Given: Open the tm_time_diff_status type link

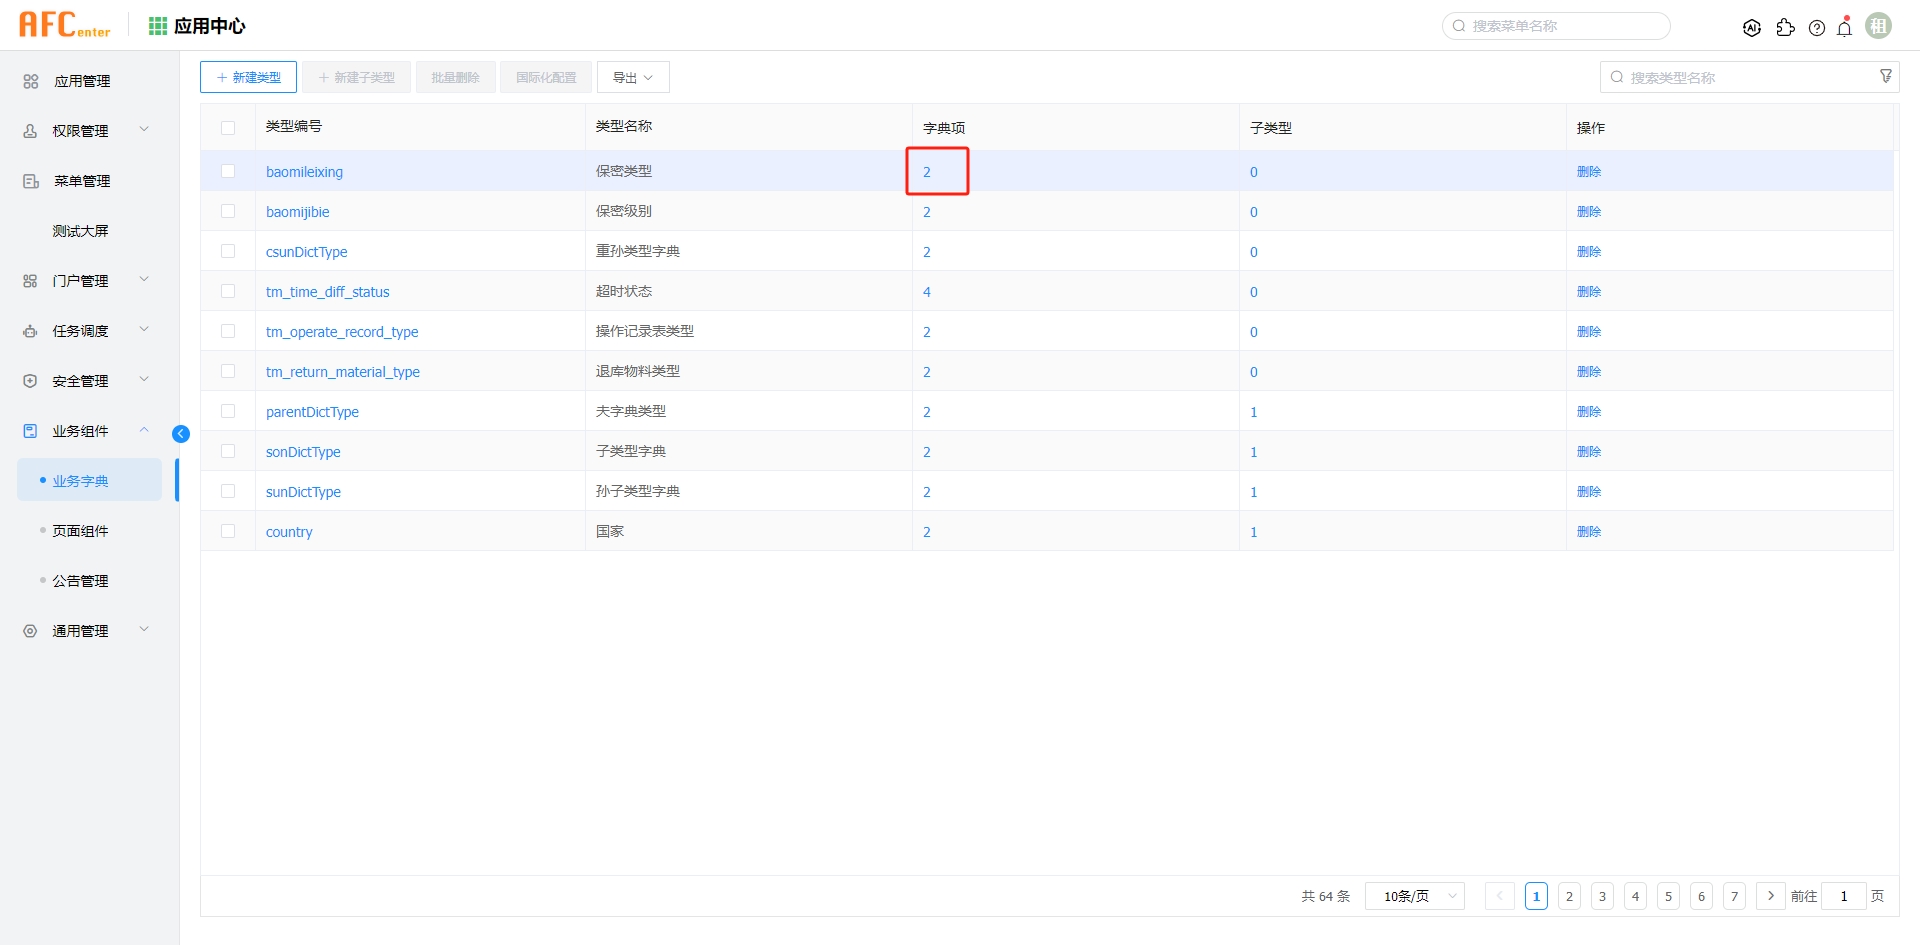Looking at the screenshot, I should click(327, 292).
